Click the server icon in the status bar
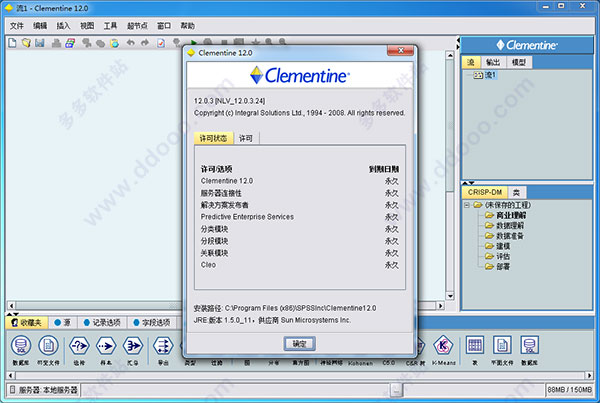 (13, 390)
